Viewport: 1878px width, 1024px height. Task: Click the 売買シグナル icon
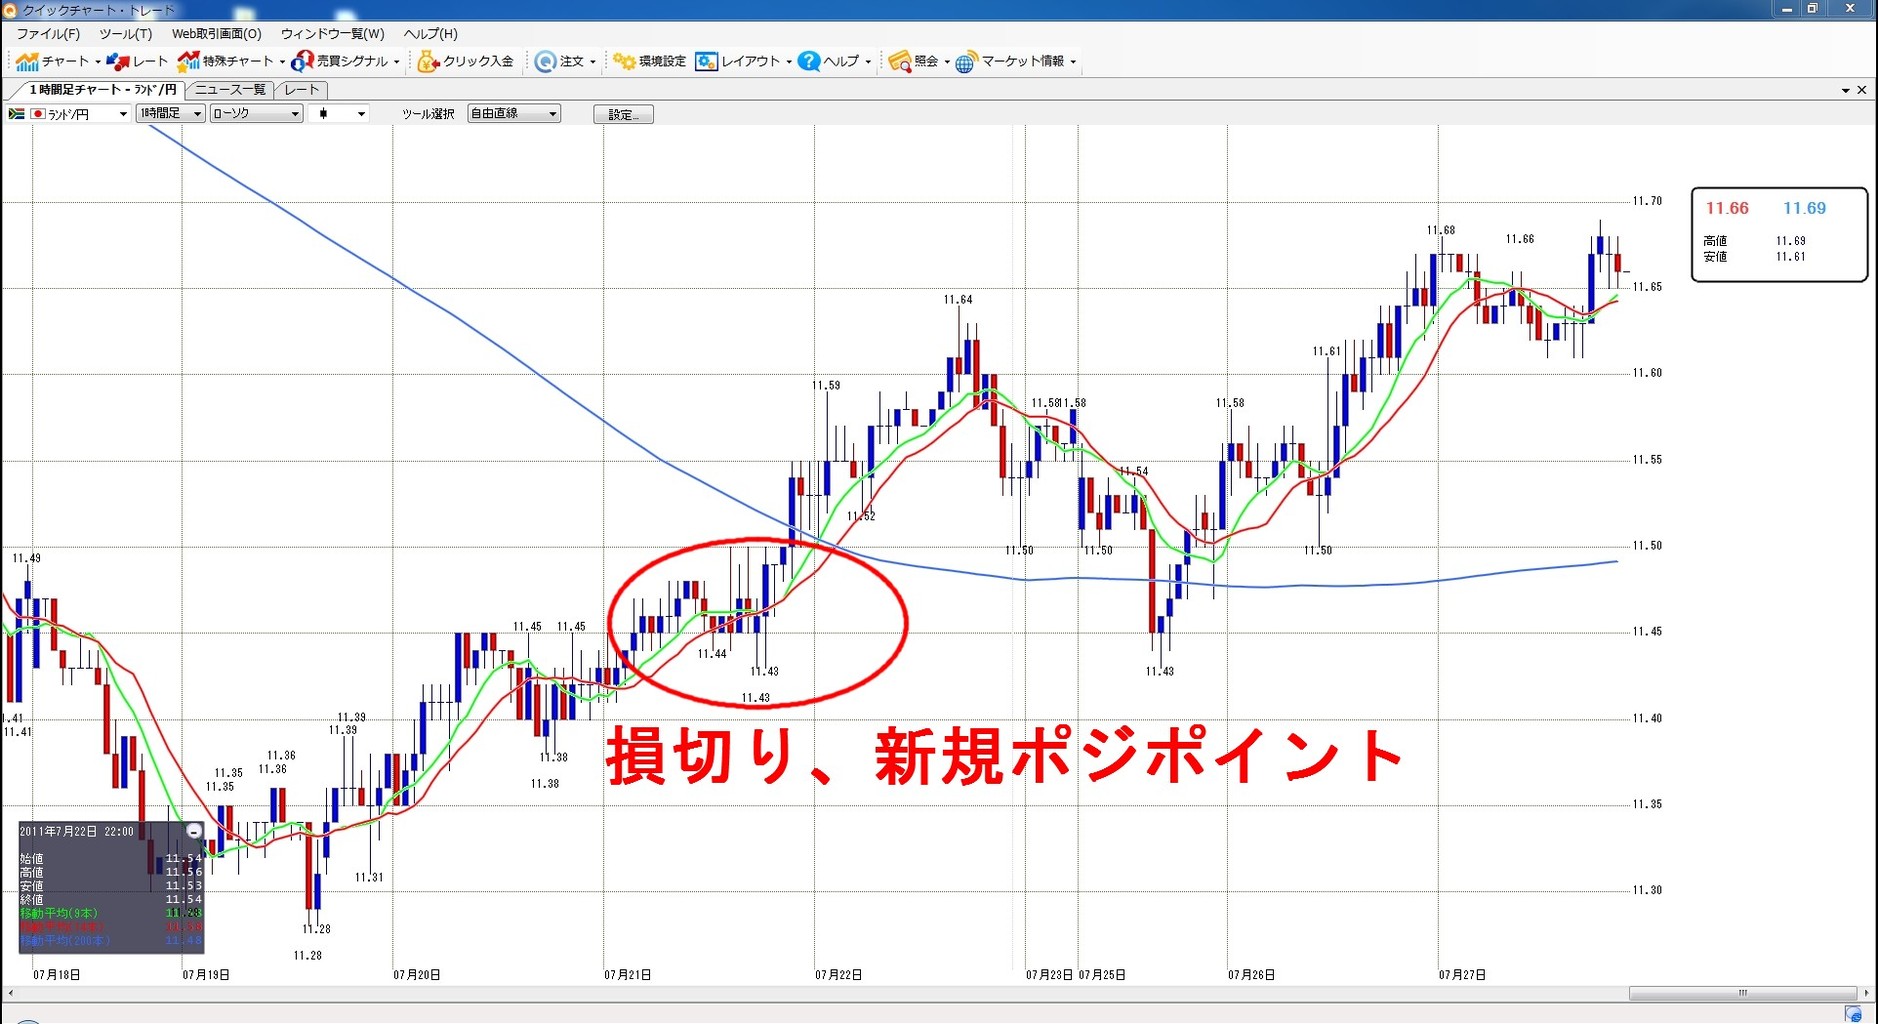pos(302,62)
